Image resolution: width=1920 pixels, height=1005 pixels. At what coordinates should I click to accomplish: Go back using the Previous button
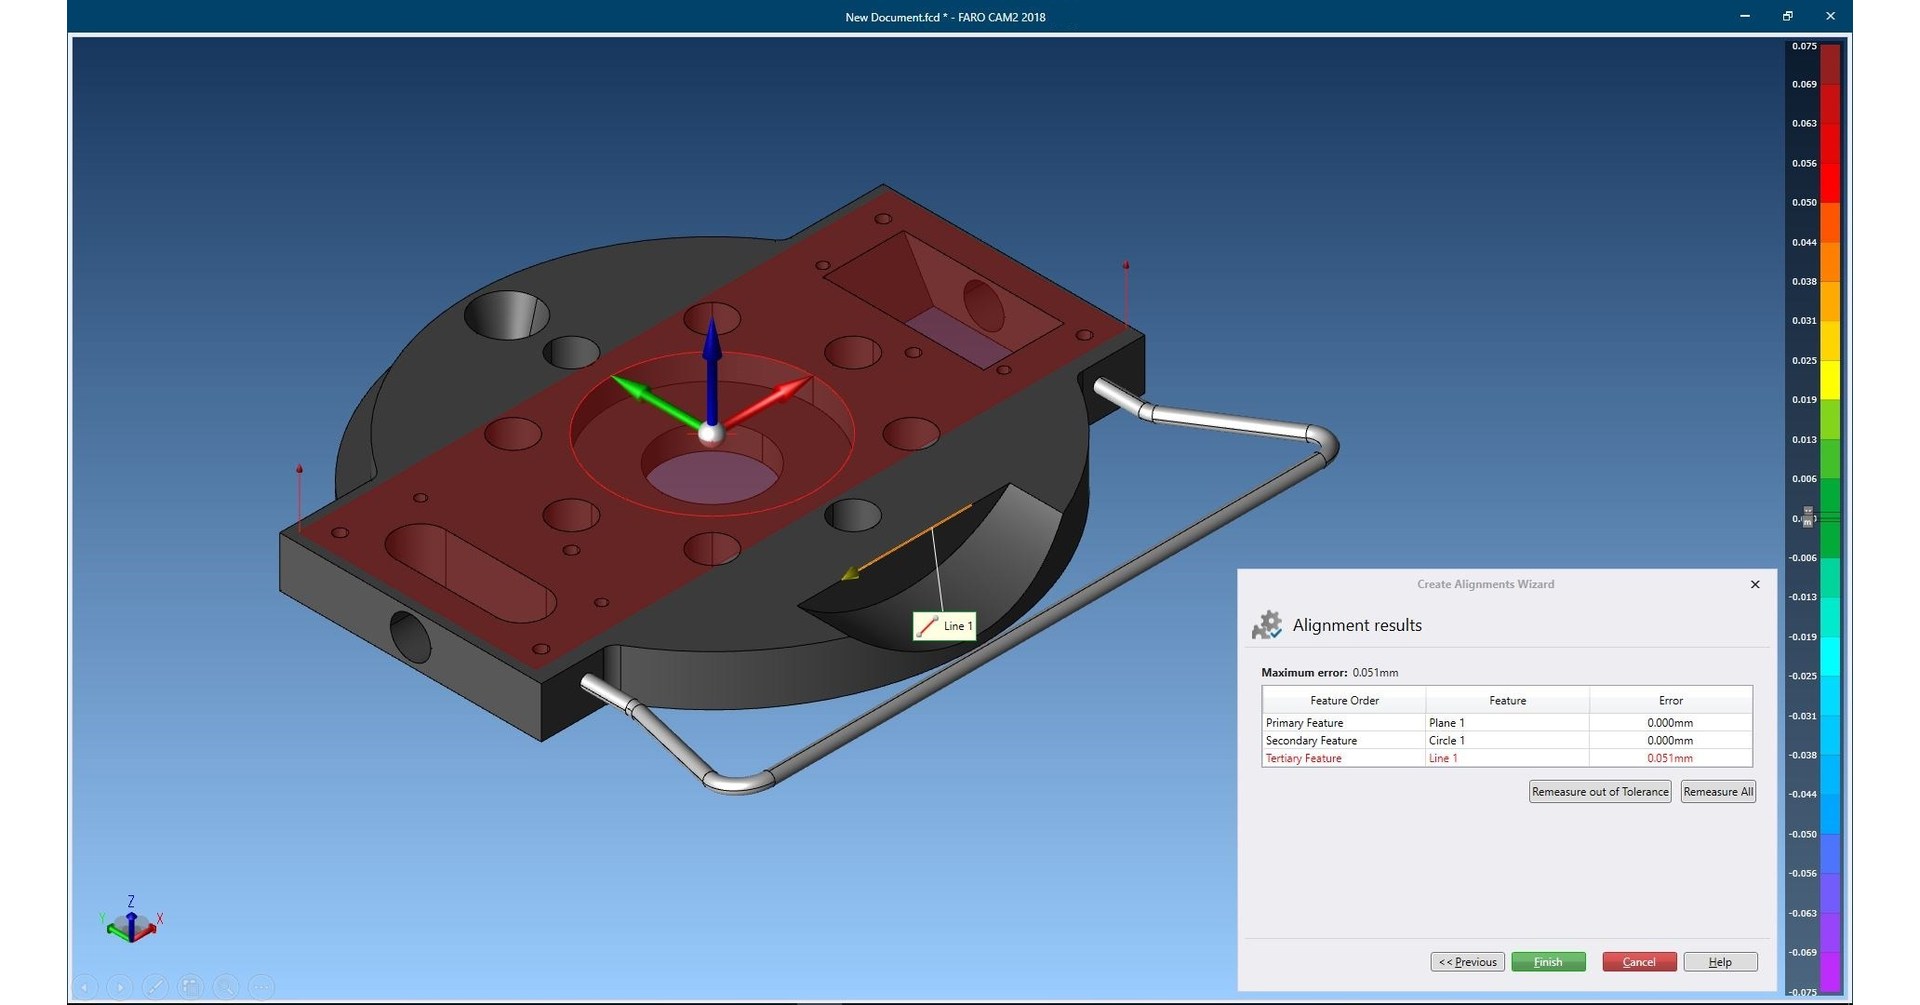click(1466, 961)
